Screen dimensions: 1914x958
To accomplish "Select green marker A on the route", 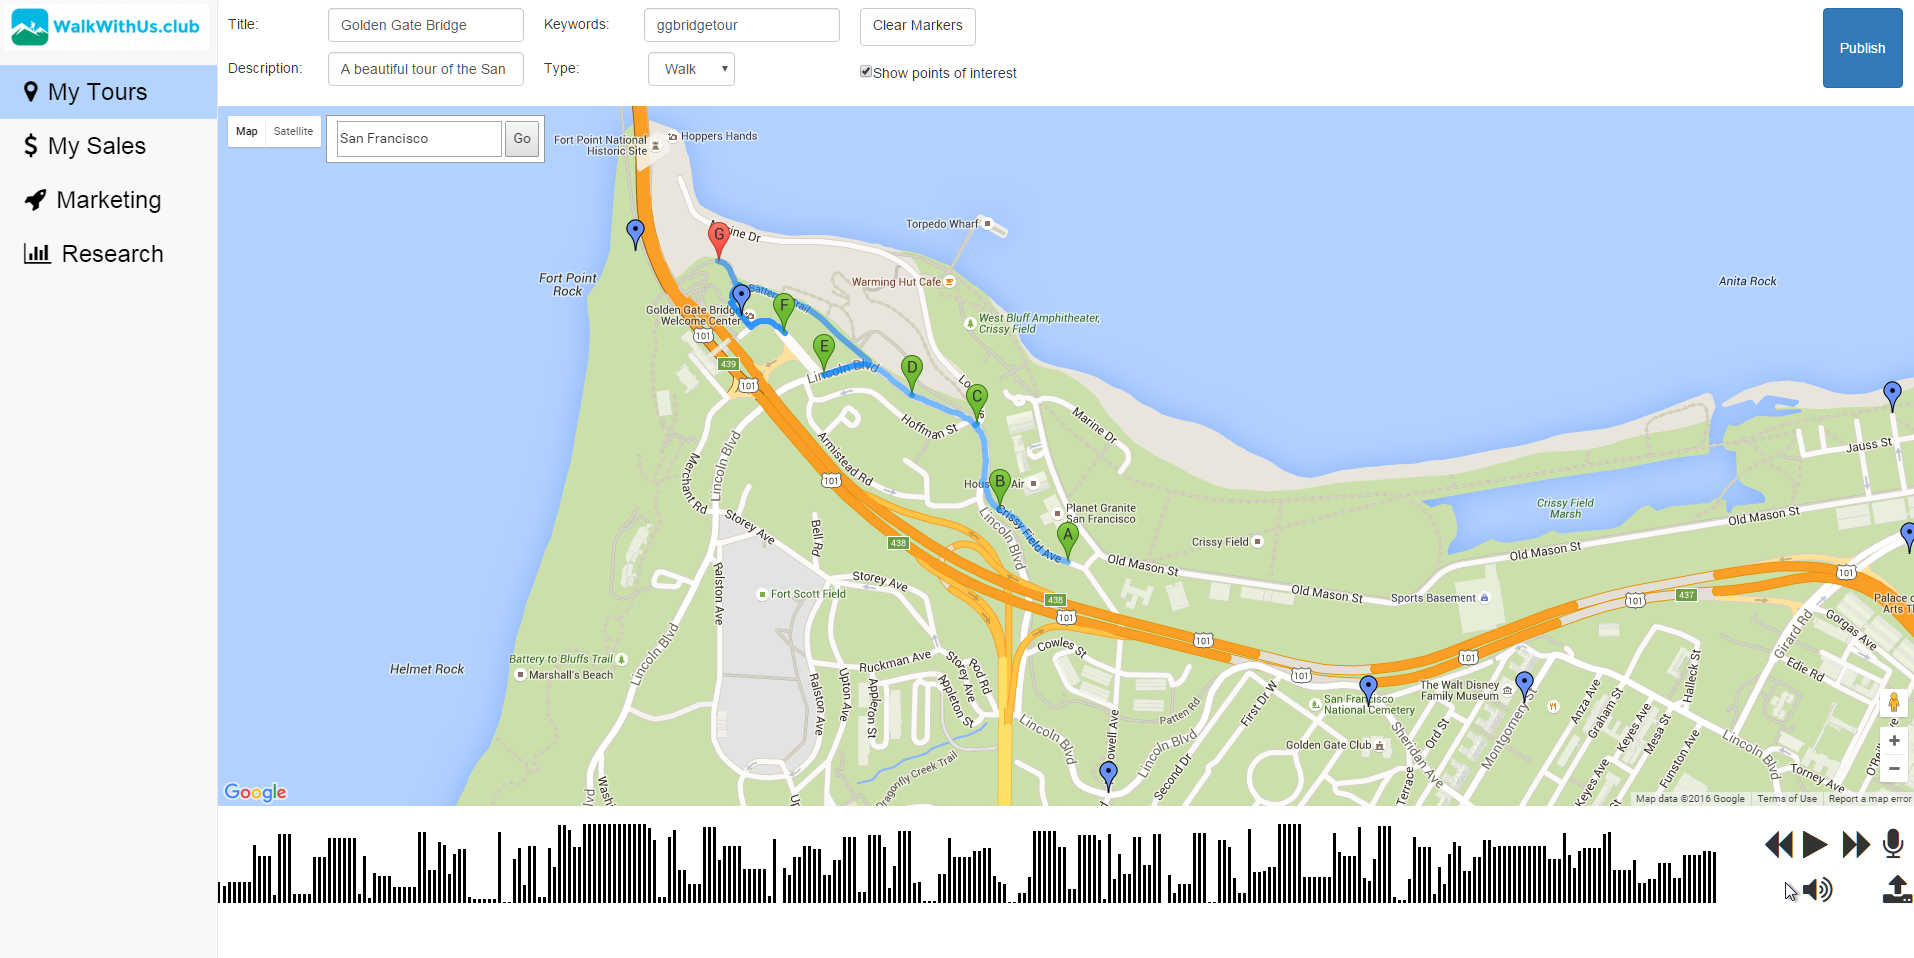I will pos(1068,540).
